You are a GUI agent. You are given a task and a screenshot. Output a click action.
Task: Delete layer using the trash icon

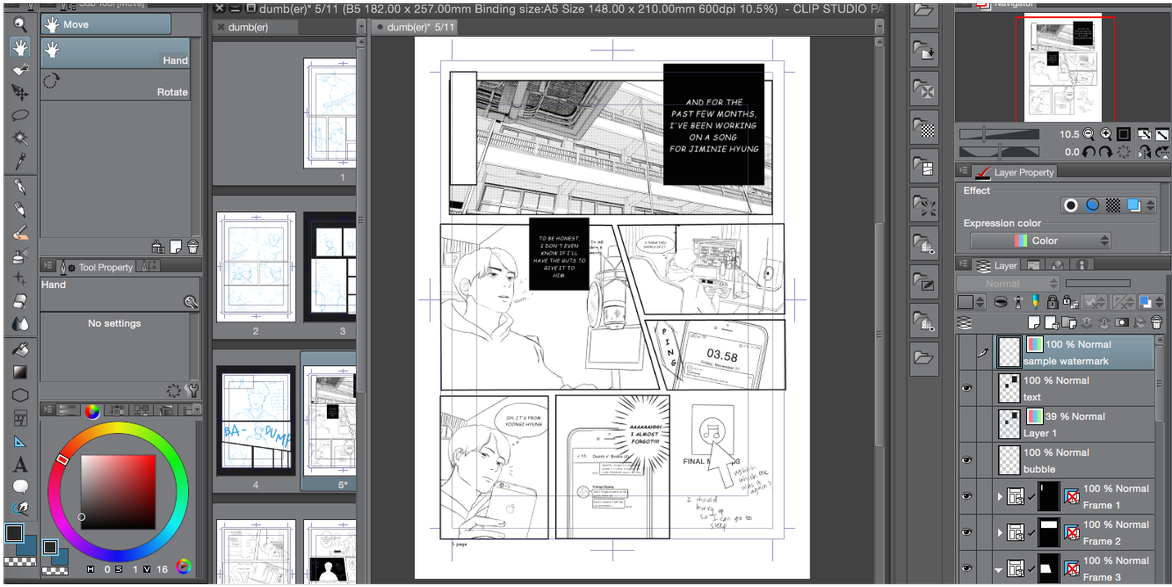point(1157,323)
